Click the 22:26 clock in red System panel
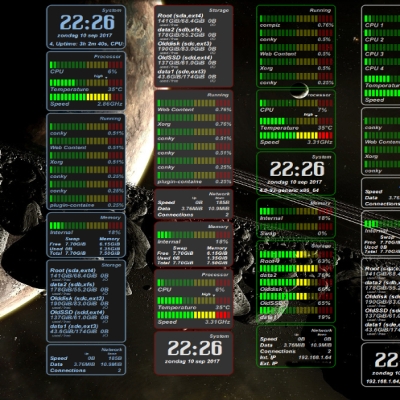400x400 pixels. click(195, 348)
